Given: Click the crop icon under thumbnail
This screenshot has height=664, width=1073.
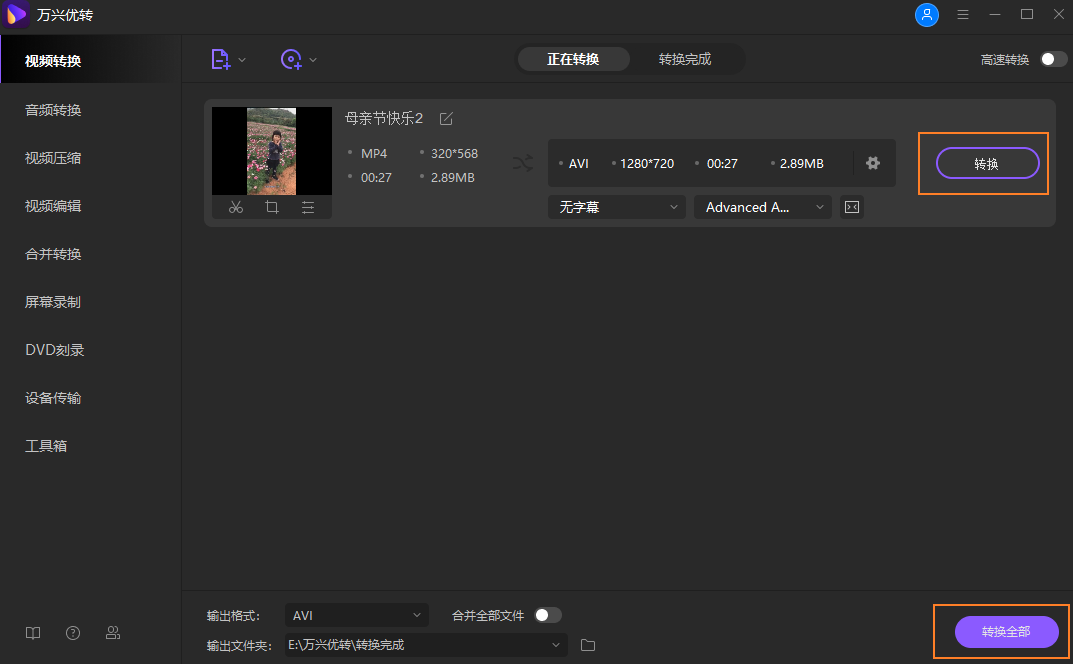Looking at the screenshot, I should [x=272, y=207].
